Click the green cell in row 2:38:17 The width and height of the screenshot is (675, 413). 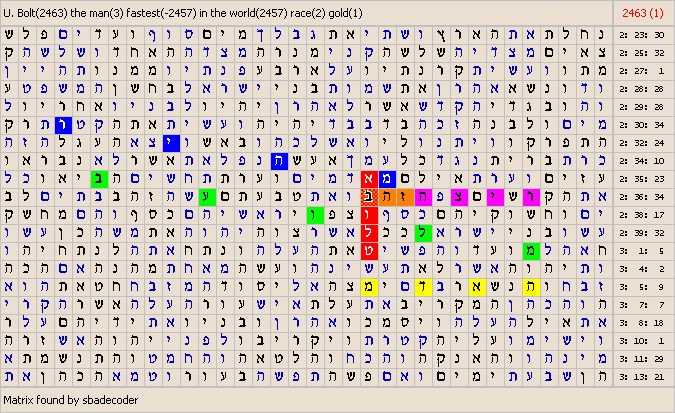(313, 214)
